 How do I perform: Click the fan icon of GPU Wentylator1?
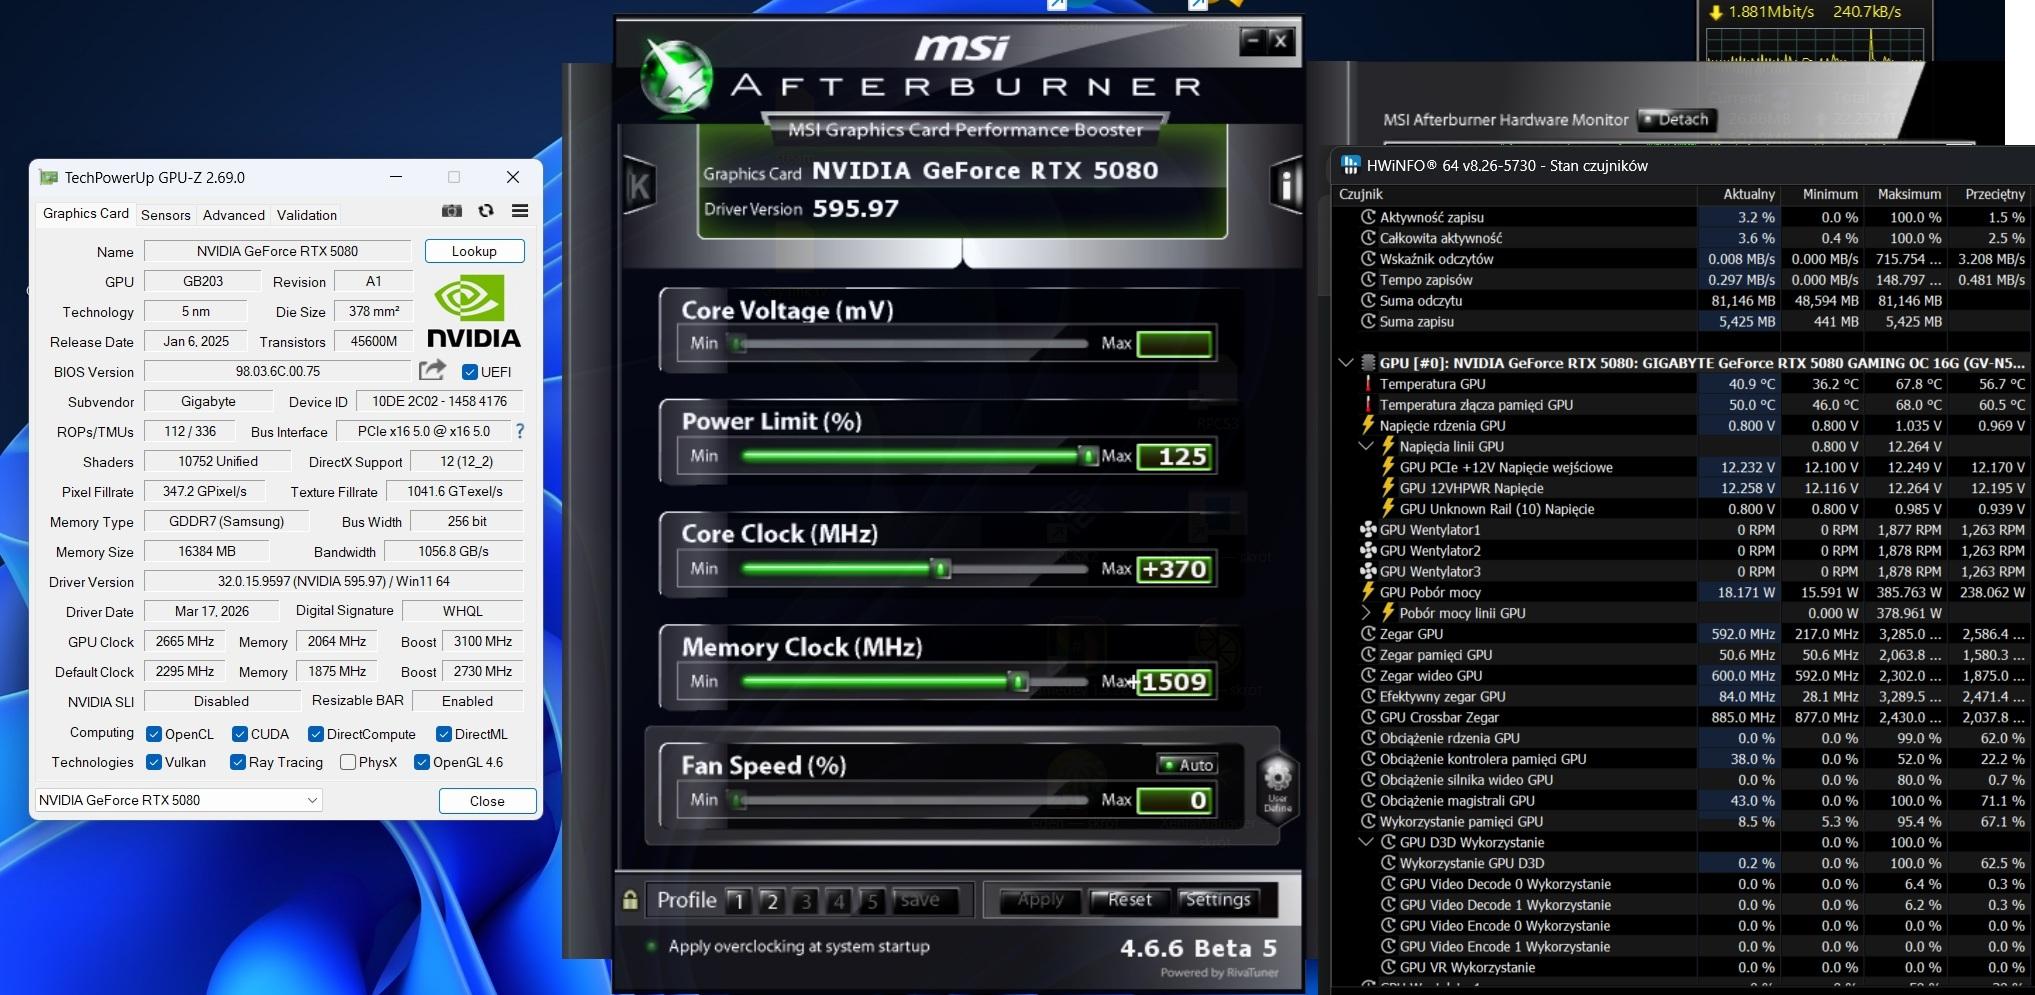[1368, 530]
